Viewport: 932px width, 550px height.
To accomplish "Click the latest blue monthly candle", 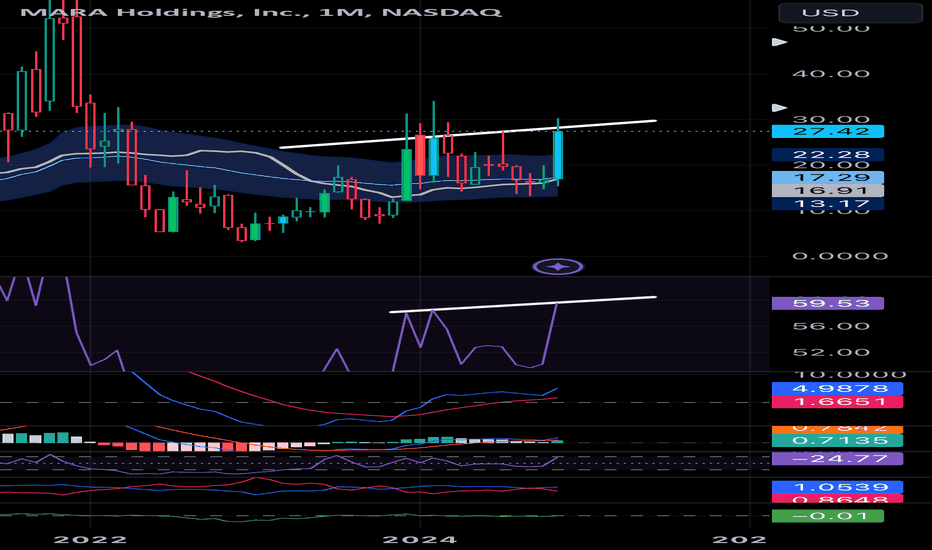I will click(x=558, y=155).
